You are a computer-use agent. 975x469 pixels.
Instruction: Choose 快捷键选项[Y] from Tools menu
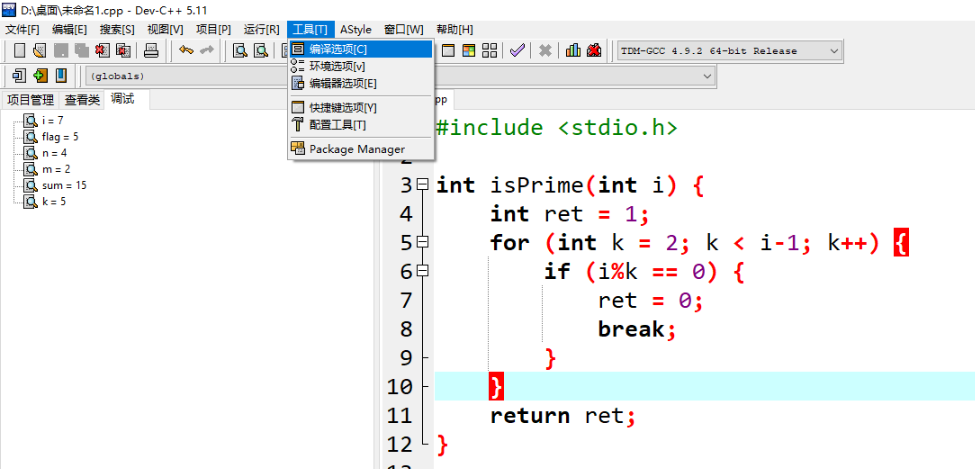tap(361, 108)
